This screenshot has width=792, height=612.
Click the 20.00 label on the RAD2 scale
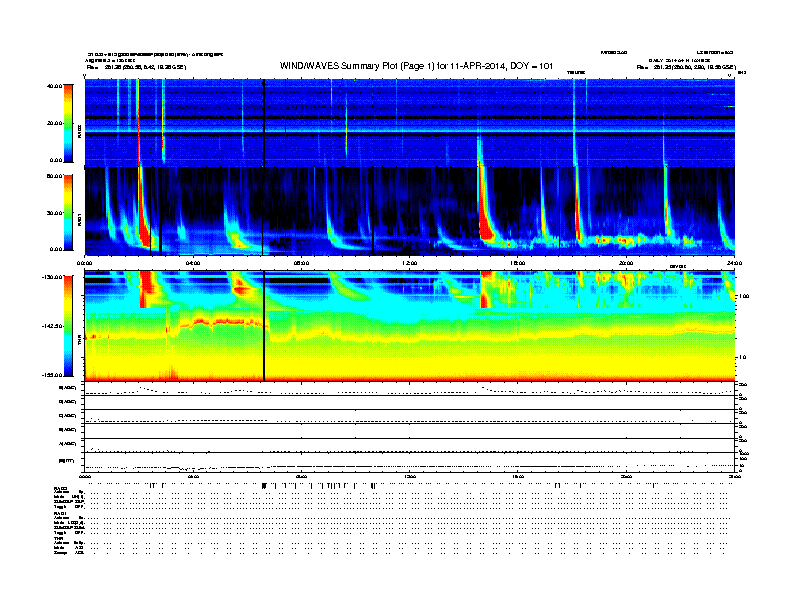[x=54, y=123]
